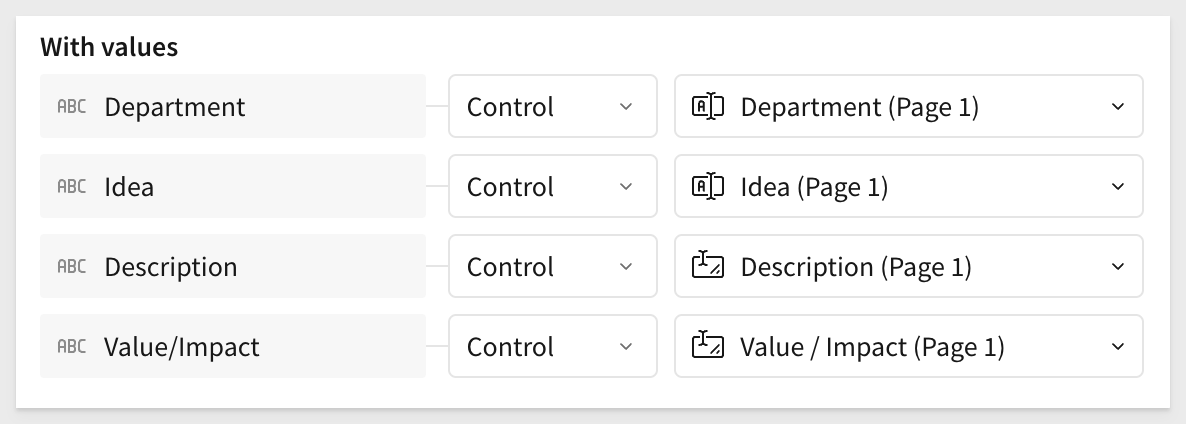Select the Idea column field
This screenshot has width=1186, height=424.
[233, 186]
